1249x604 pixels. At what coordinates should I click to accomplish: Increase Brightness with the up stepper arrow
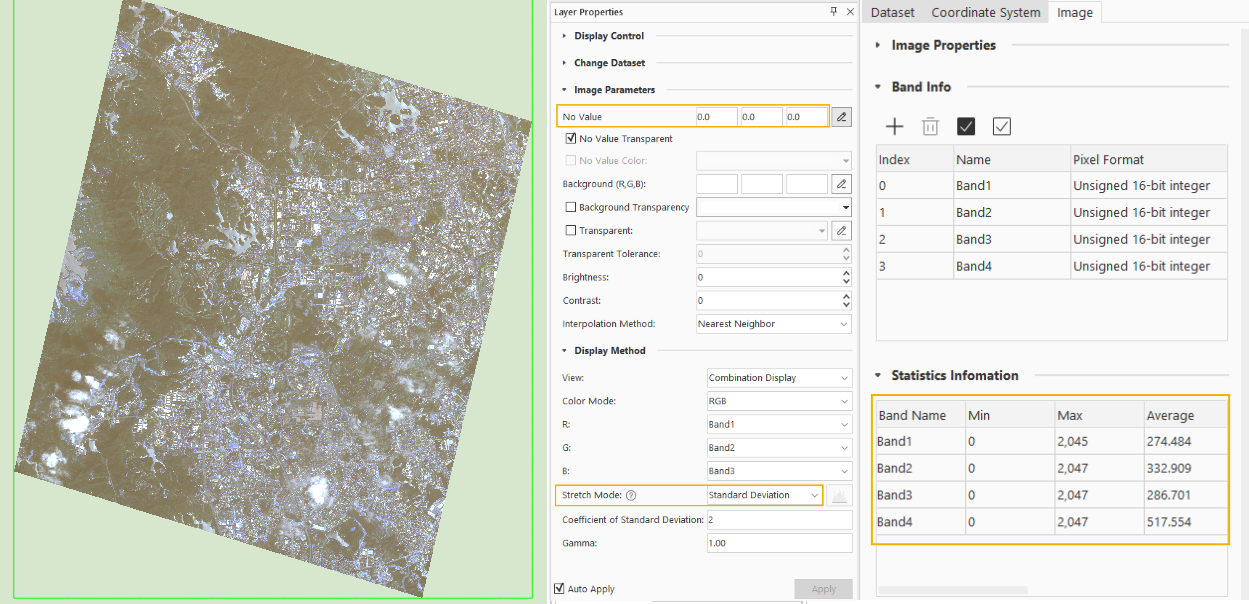click(x=846, y=273)
